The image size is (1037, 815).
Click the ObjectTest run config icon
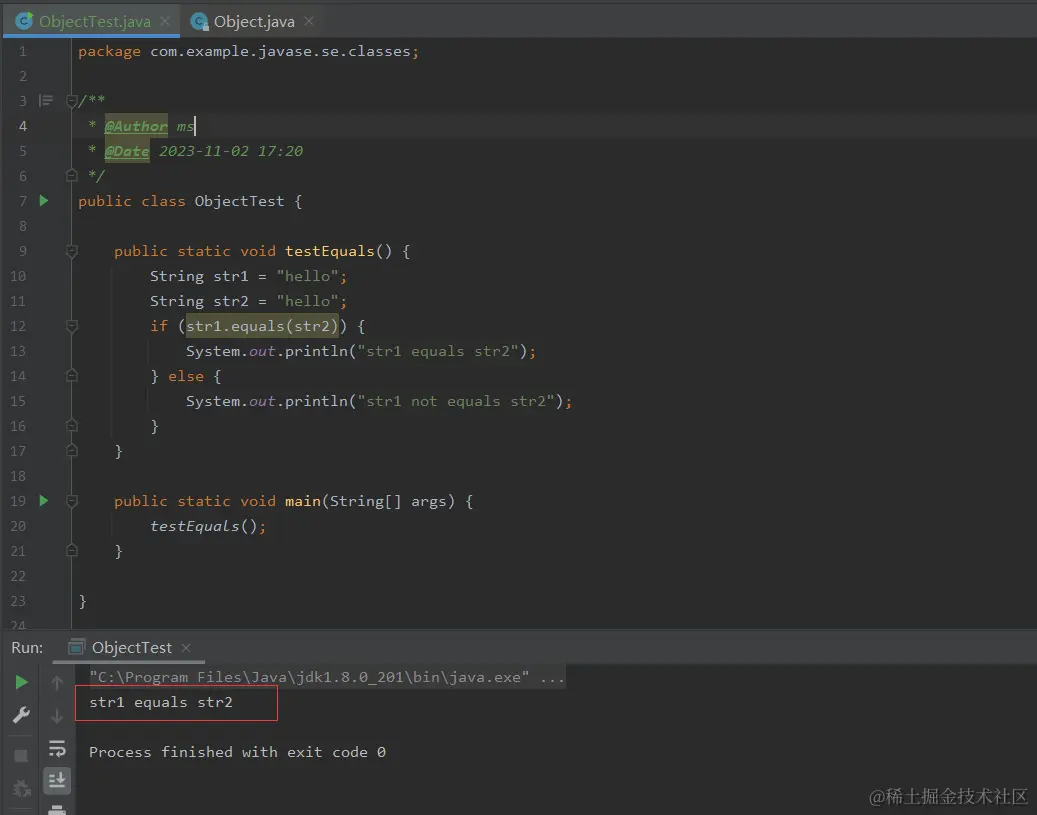(77, 647)
